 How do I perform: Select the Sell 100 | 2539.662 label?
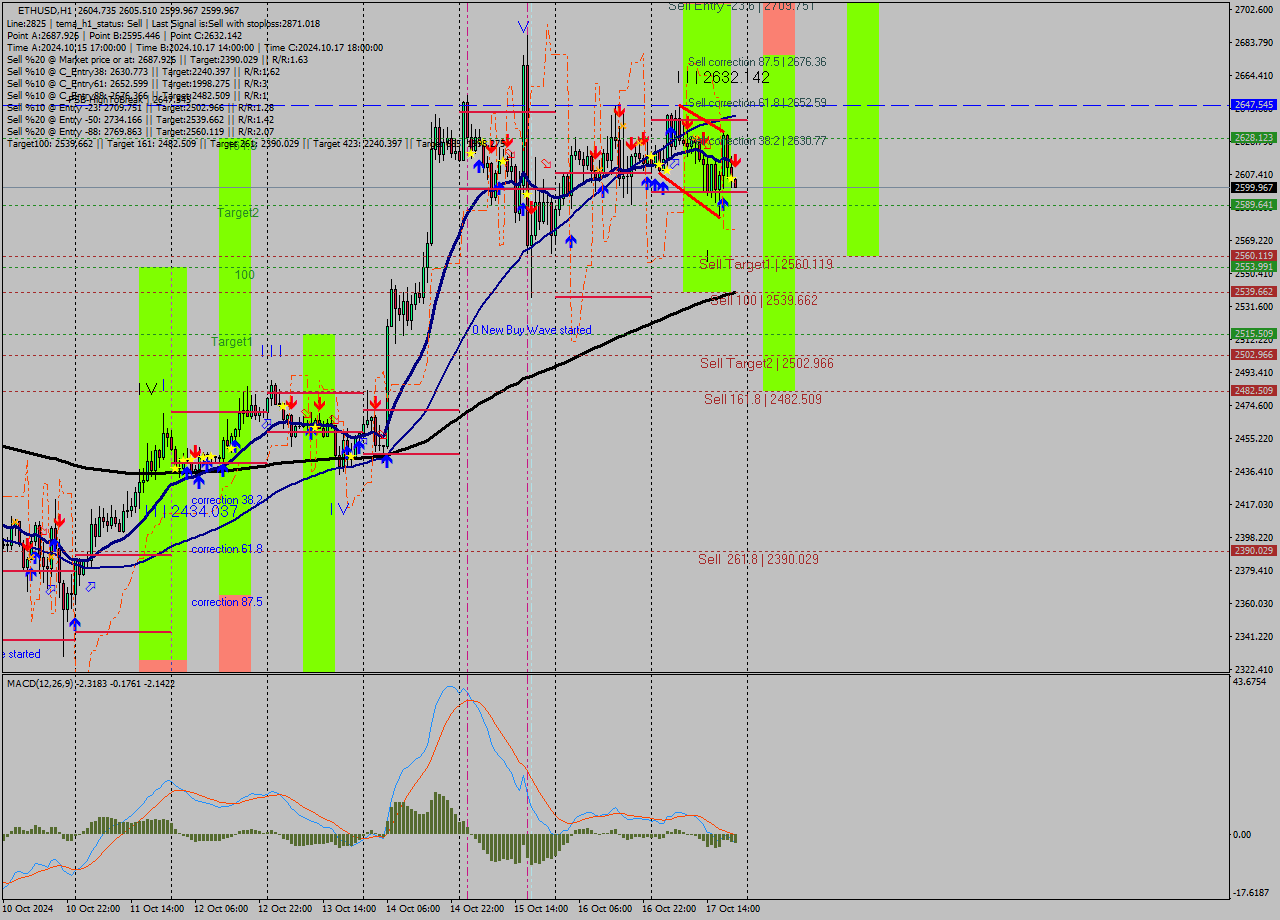tap(764, 300)
